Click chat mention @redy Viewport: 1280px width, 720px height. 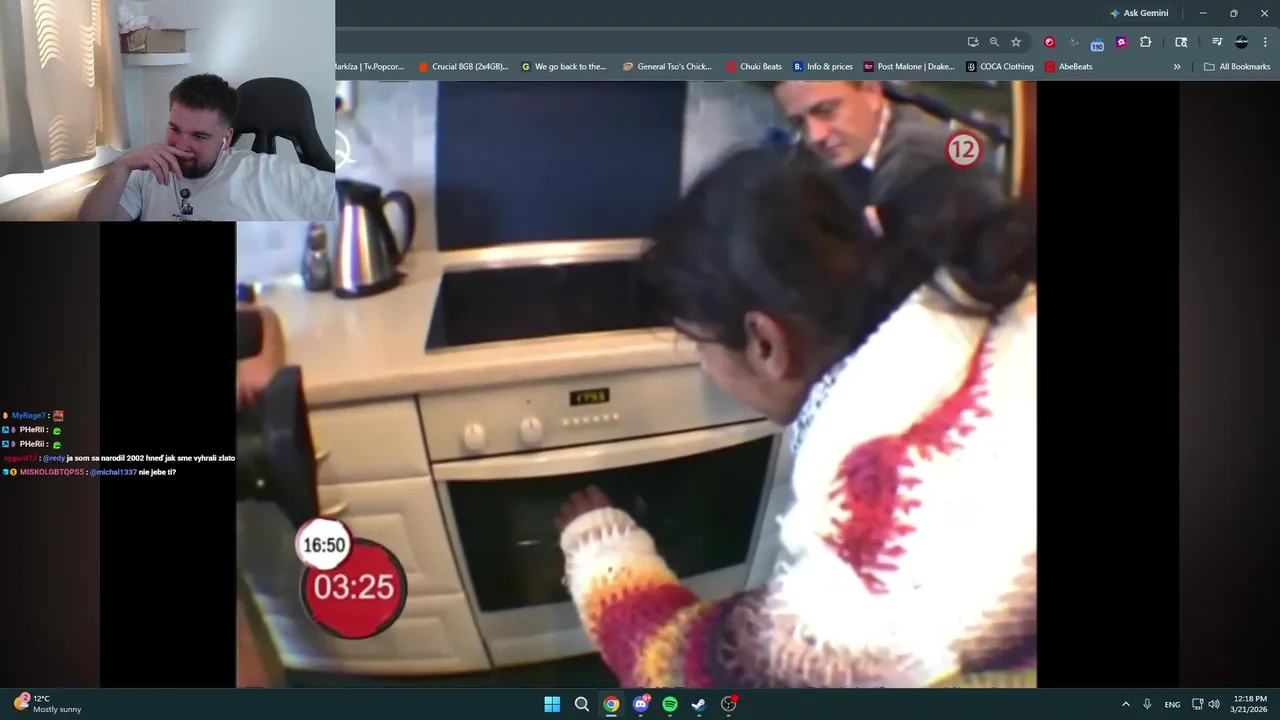[x=54, y=457]
